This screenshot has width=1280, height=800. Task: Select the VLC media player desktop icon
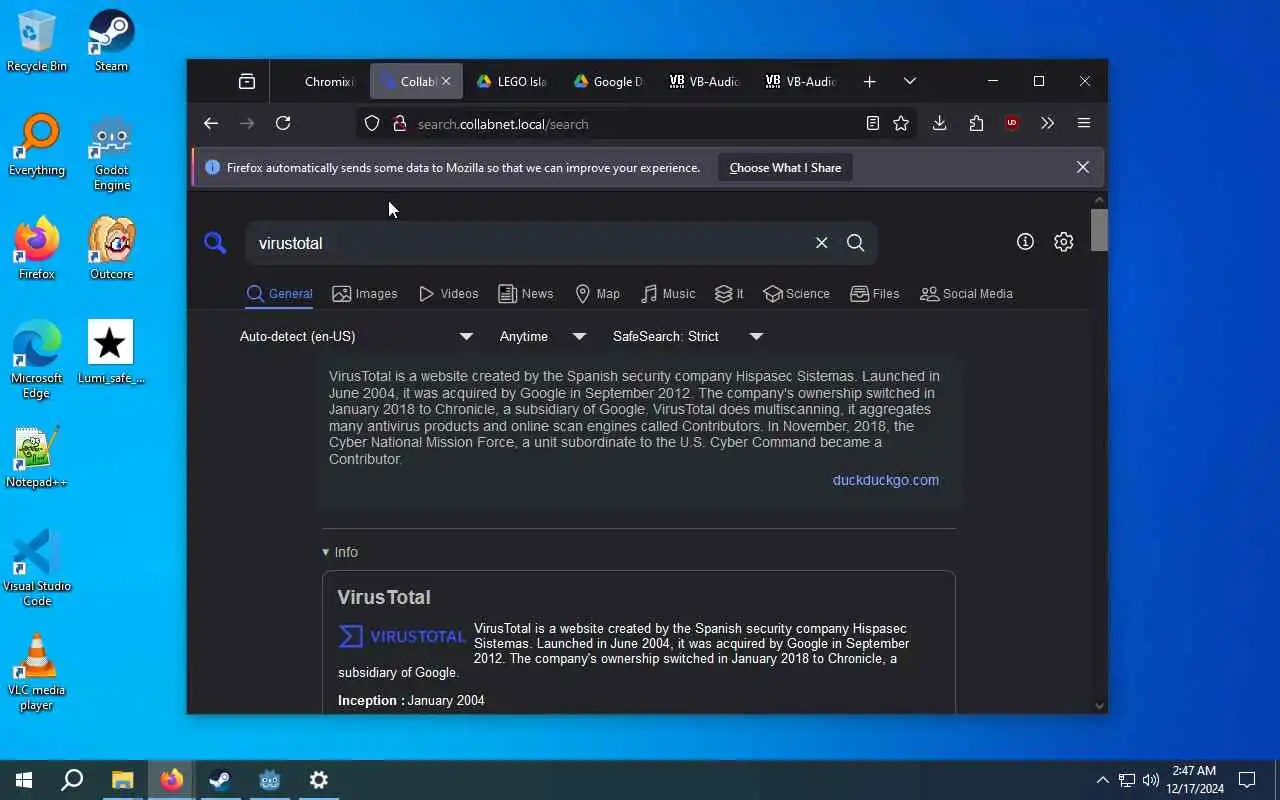click(37, 672)
